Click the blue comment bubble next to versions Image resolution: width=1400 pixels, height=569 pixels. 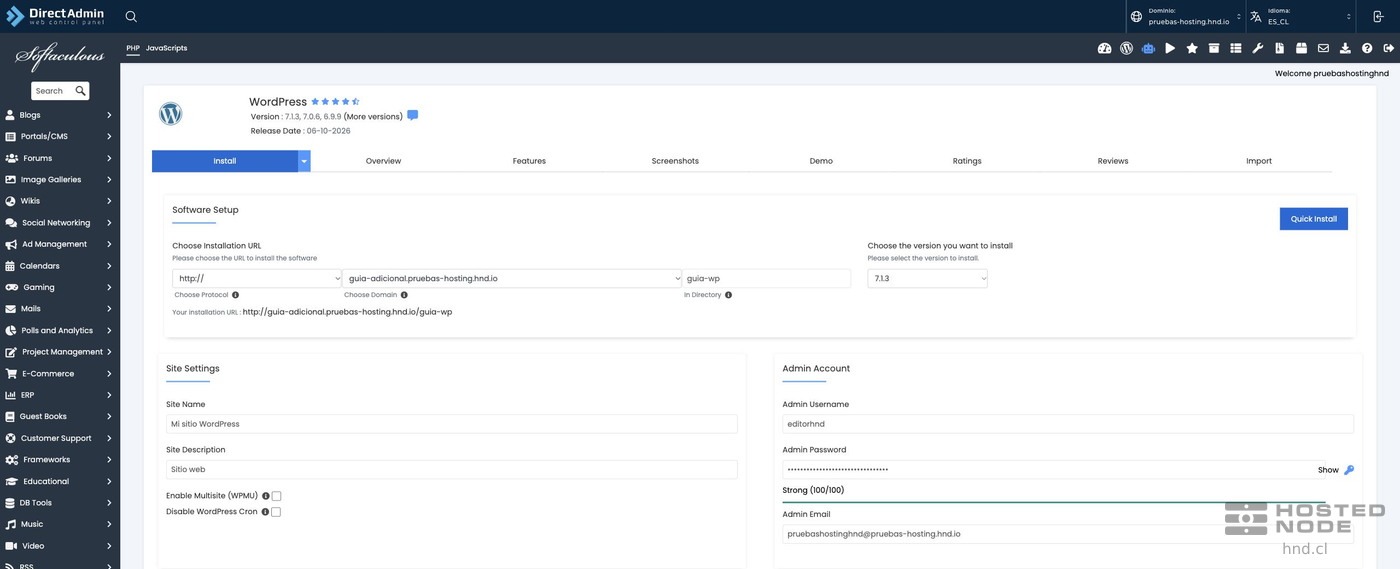point(412,115)
